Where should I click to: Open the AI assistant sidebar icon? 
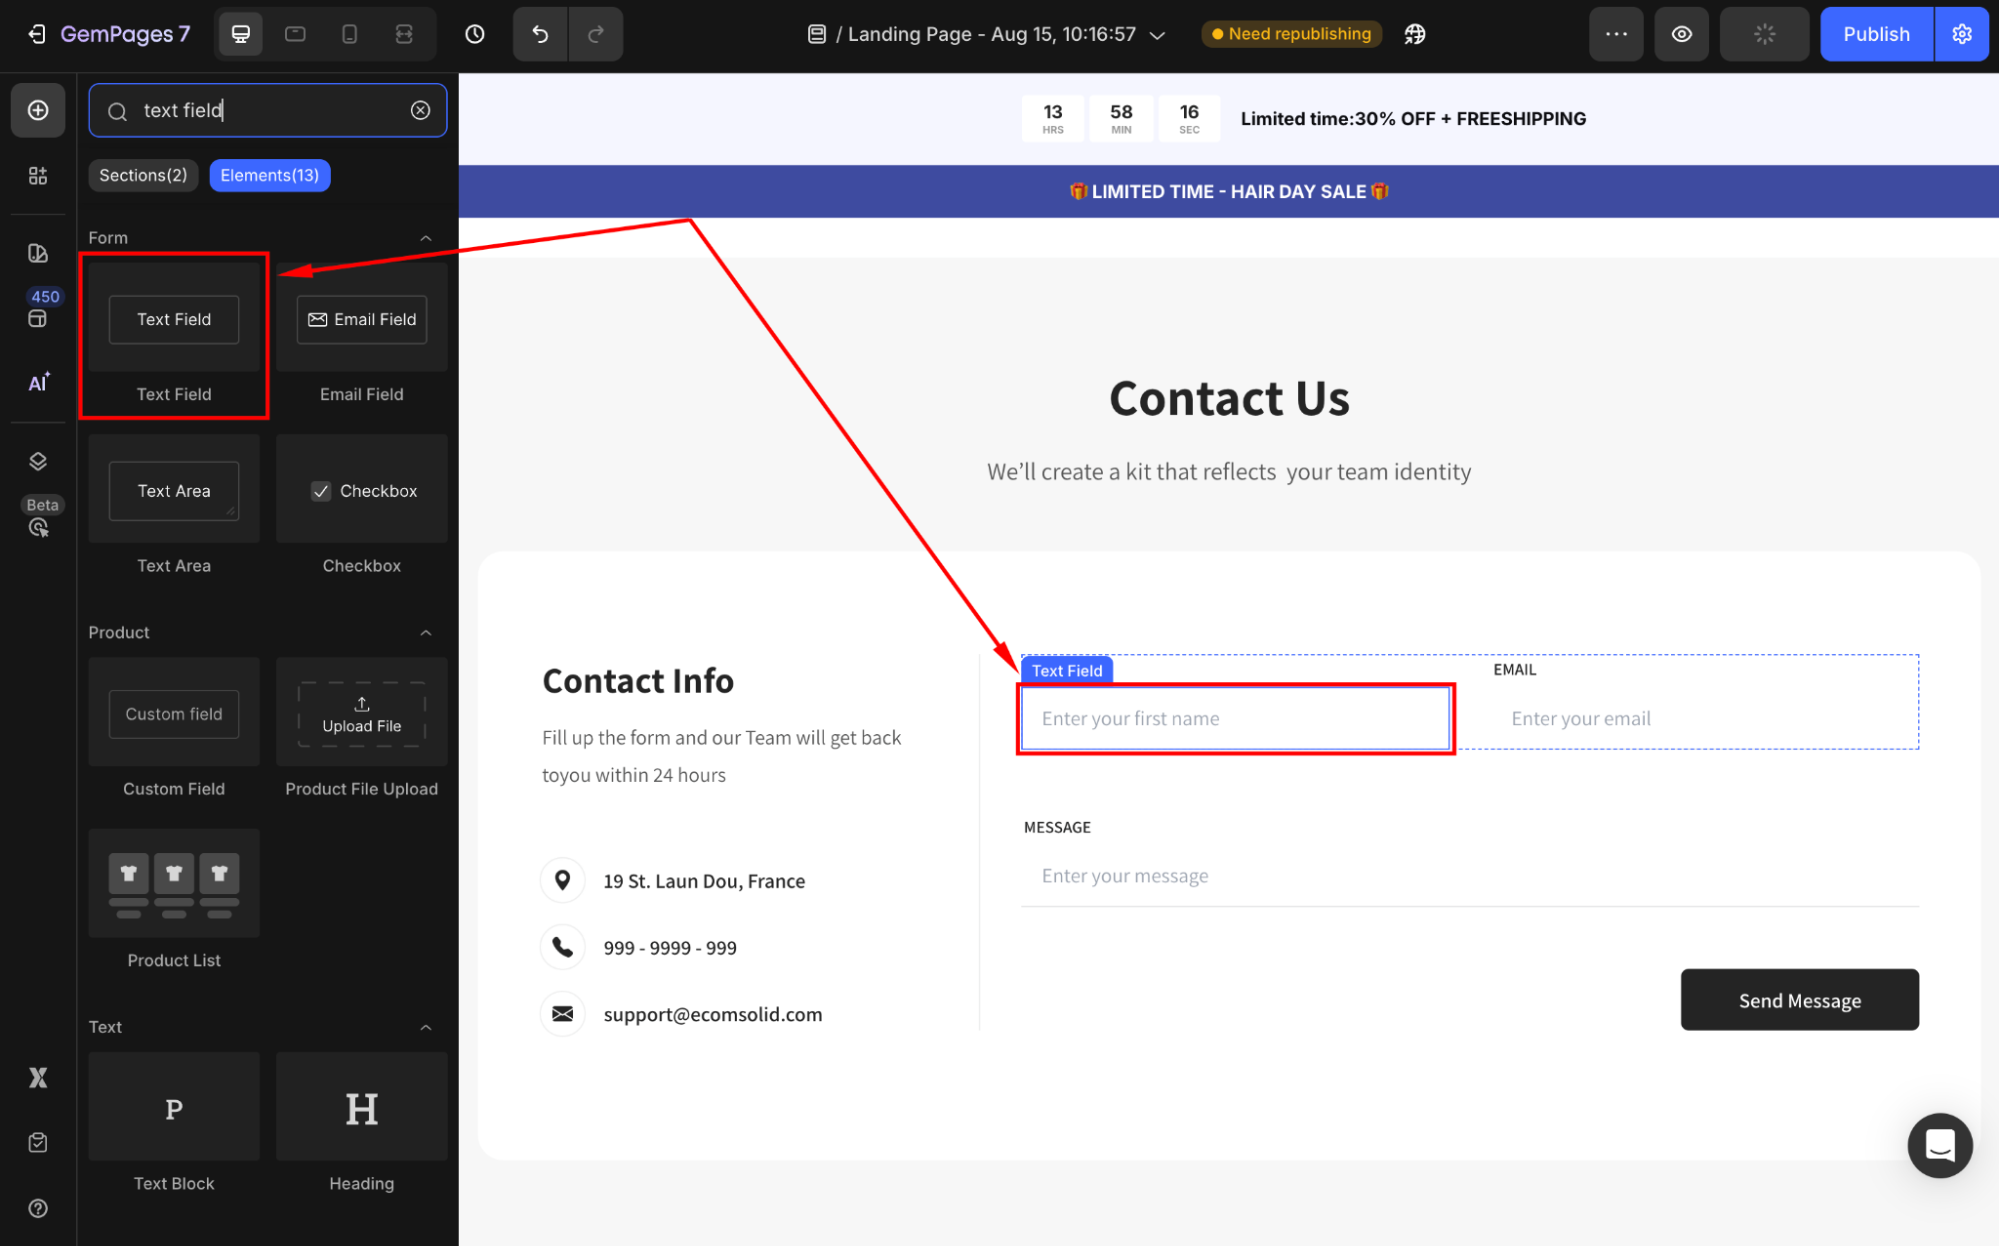click(x=38, y=382)
